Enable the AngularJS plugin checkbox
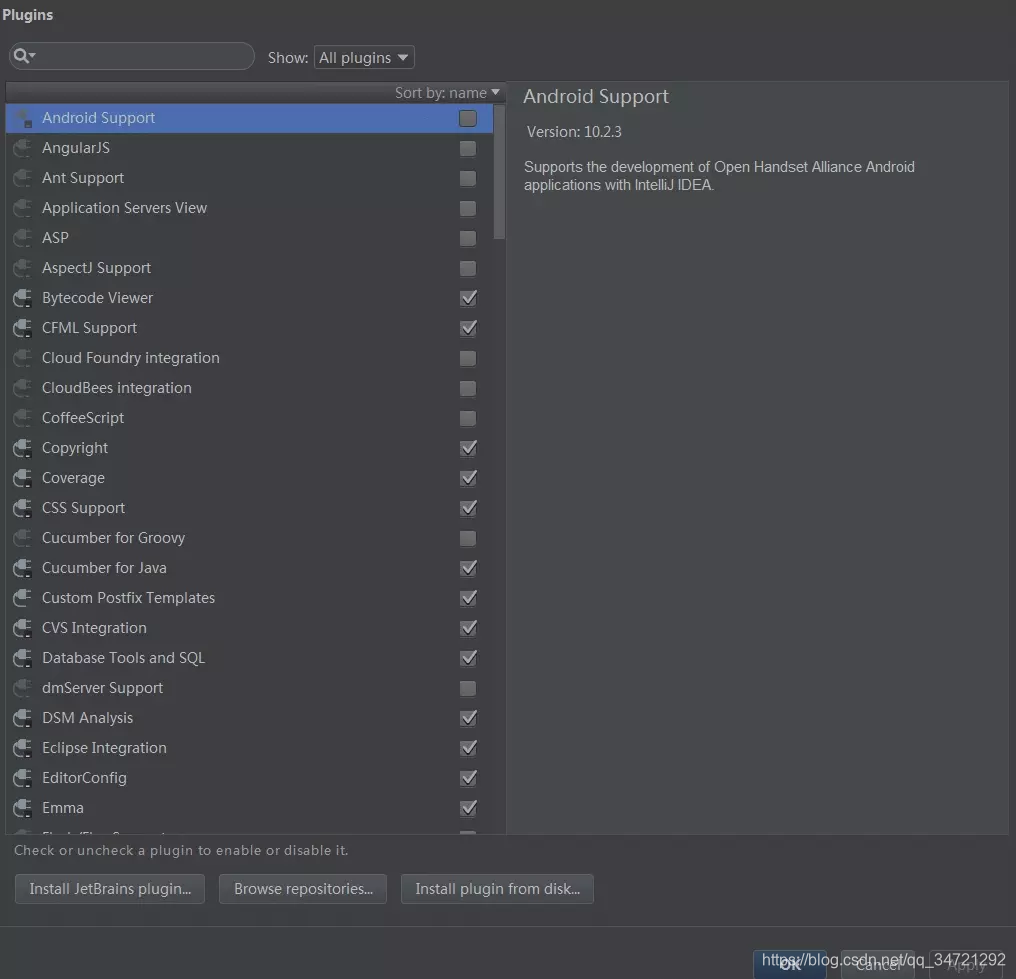This screenshot has width=1016, height=979. (x=468, y=148)
